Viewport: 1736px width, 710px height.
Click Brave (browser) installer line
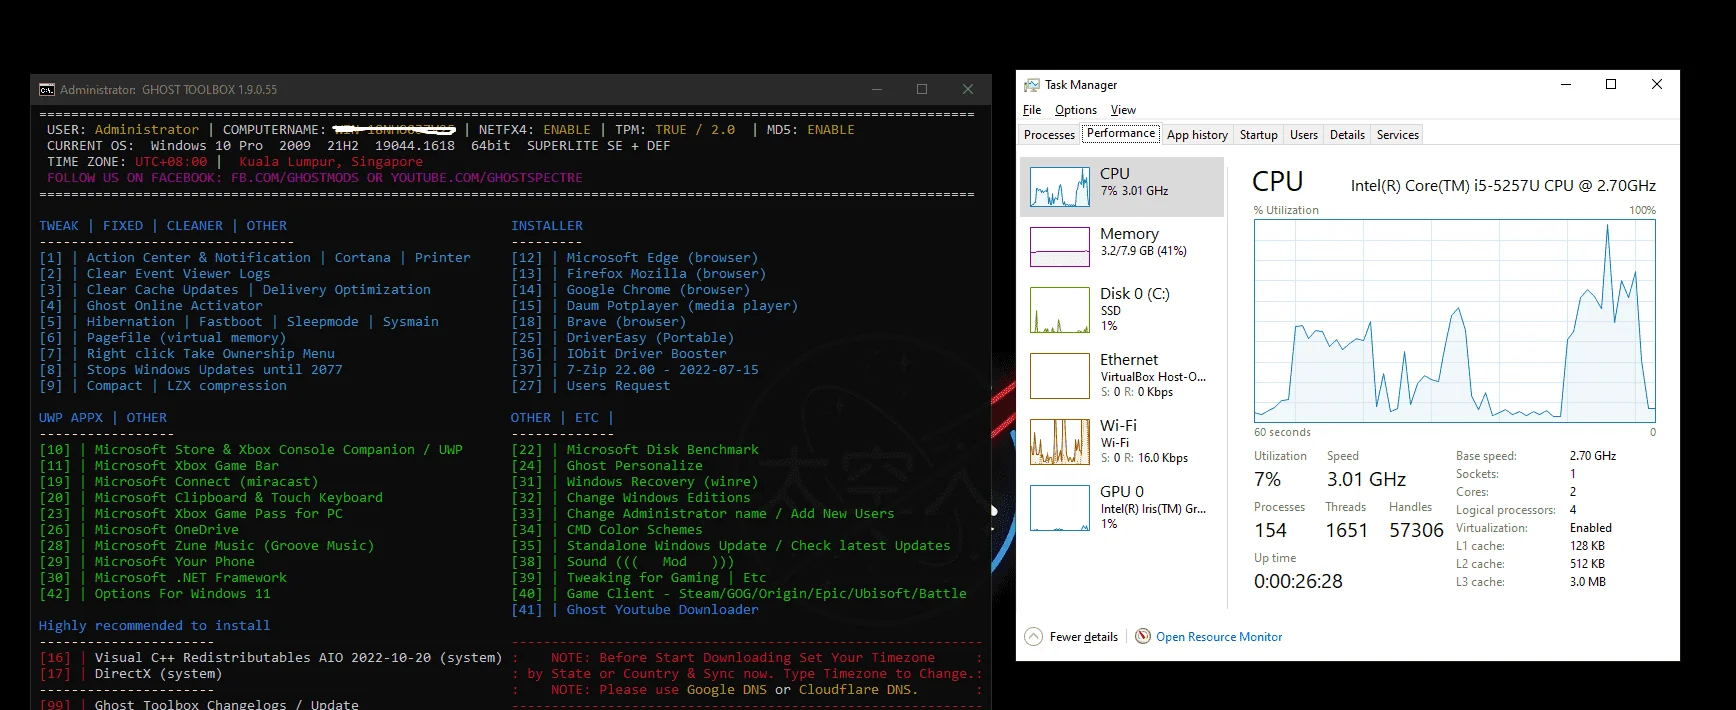pos(599,321)
